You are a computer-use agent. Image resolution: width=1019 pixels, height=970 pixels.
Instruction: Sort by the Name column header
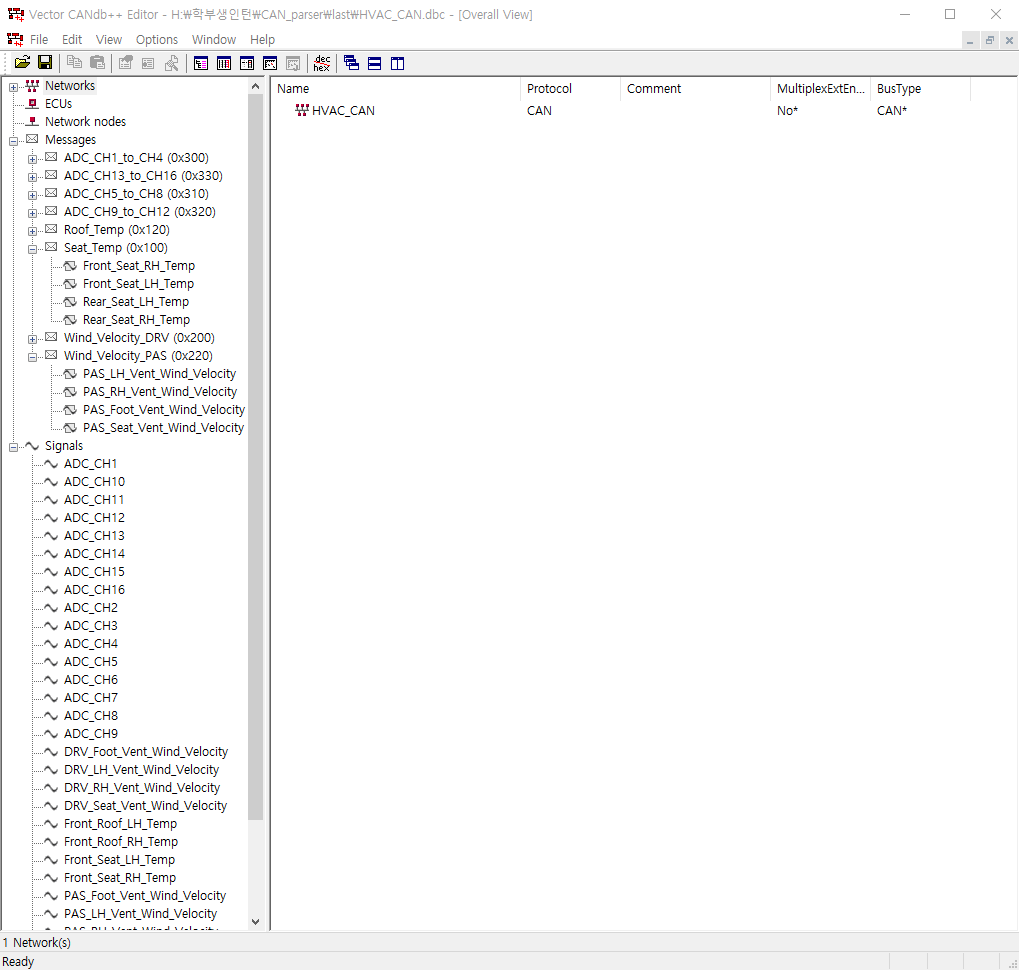[x=396, y=89]
